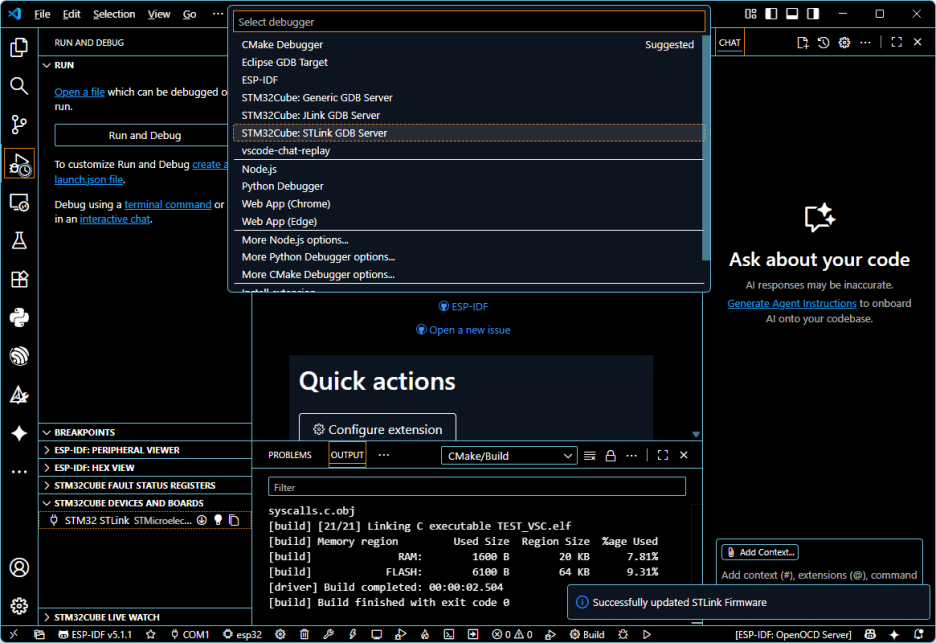Show chat history in Chat panel

pos(824,42)
